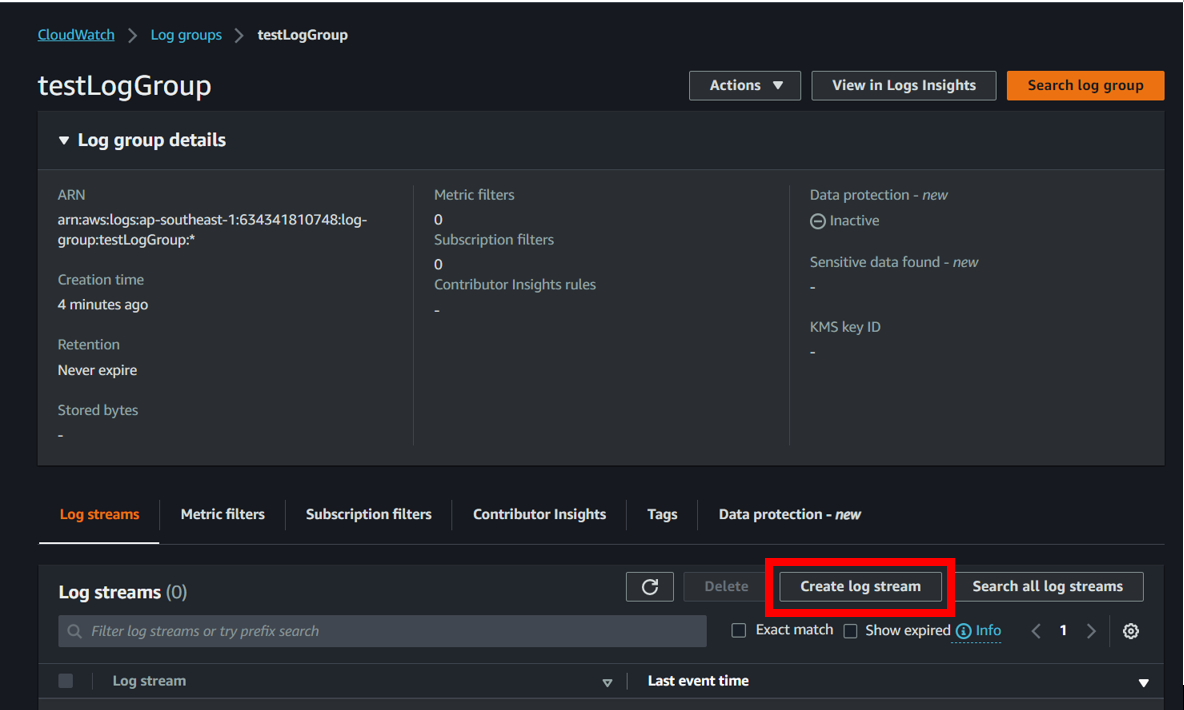This screenshot has height=710, width=1184.
Task: Open the Contributor Insights tab
Action: click(539, 514)
